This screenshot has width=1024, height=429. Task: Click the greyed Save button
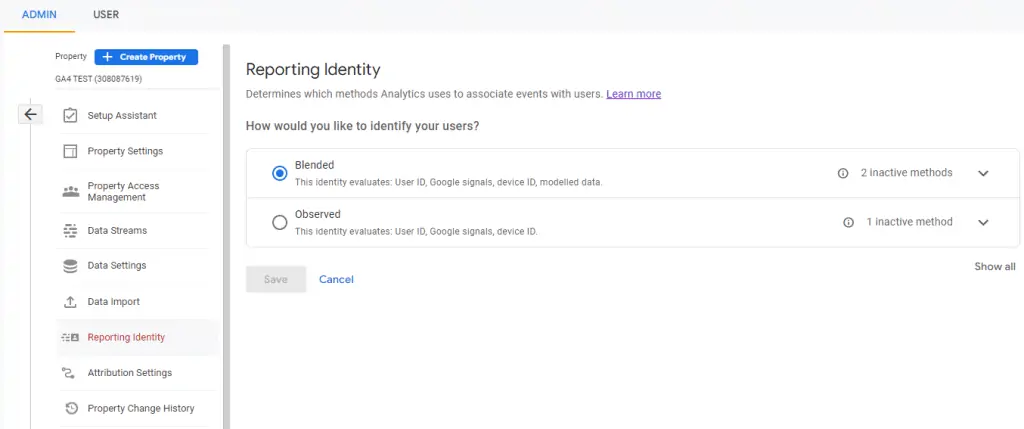pyautogui.click(x=276, y=279)
